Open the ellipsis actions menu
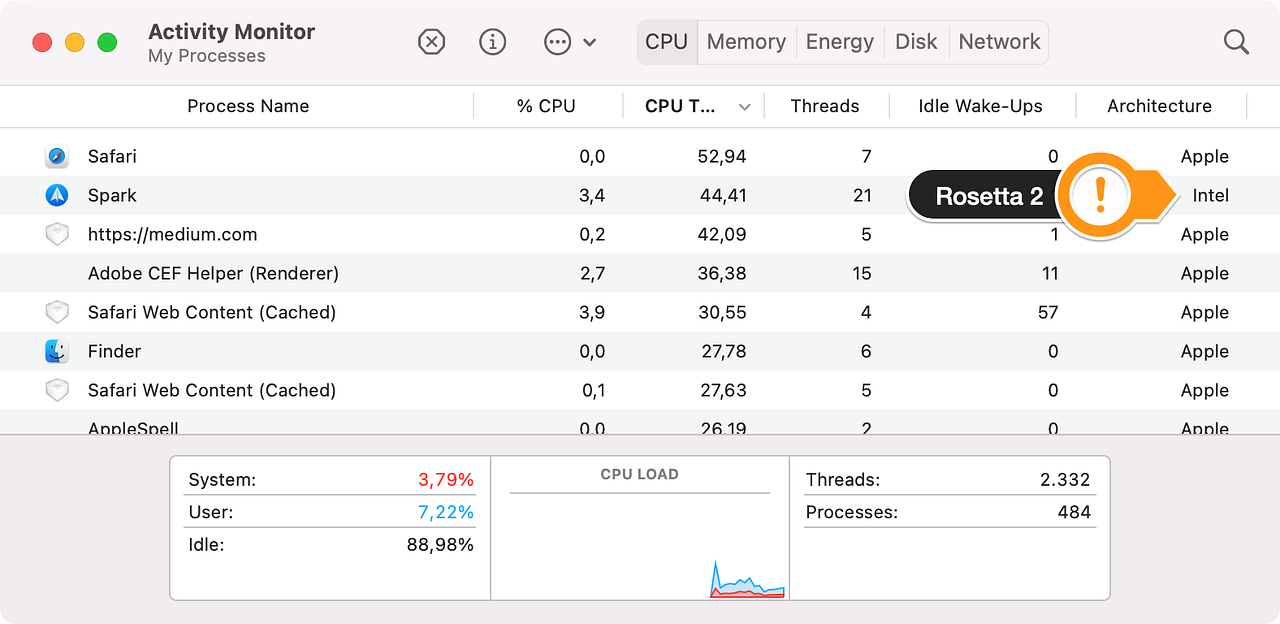Image resolution: width=1280 pixels, height=624 pixels. [x=570, y=42]
